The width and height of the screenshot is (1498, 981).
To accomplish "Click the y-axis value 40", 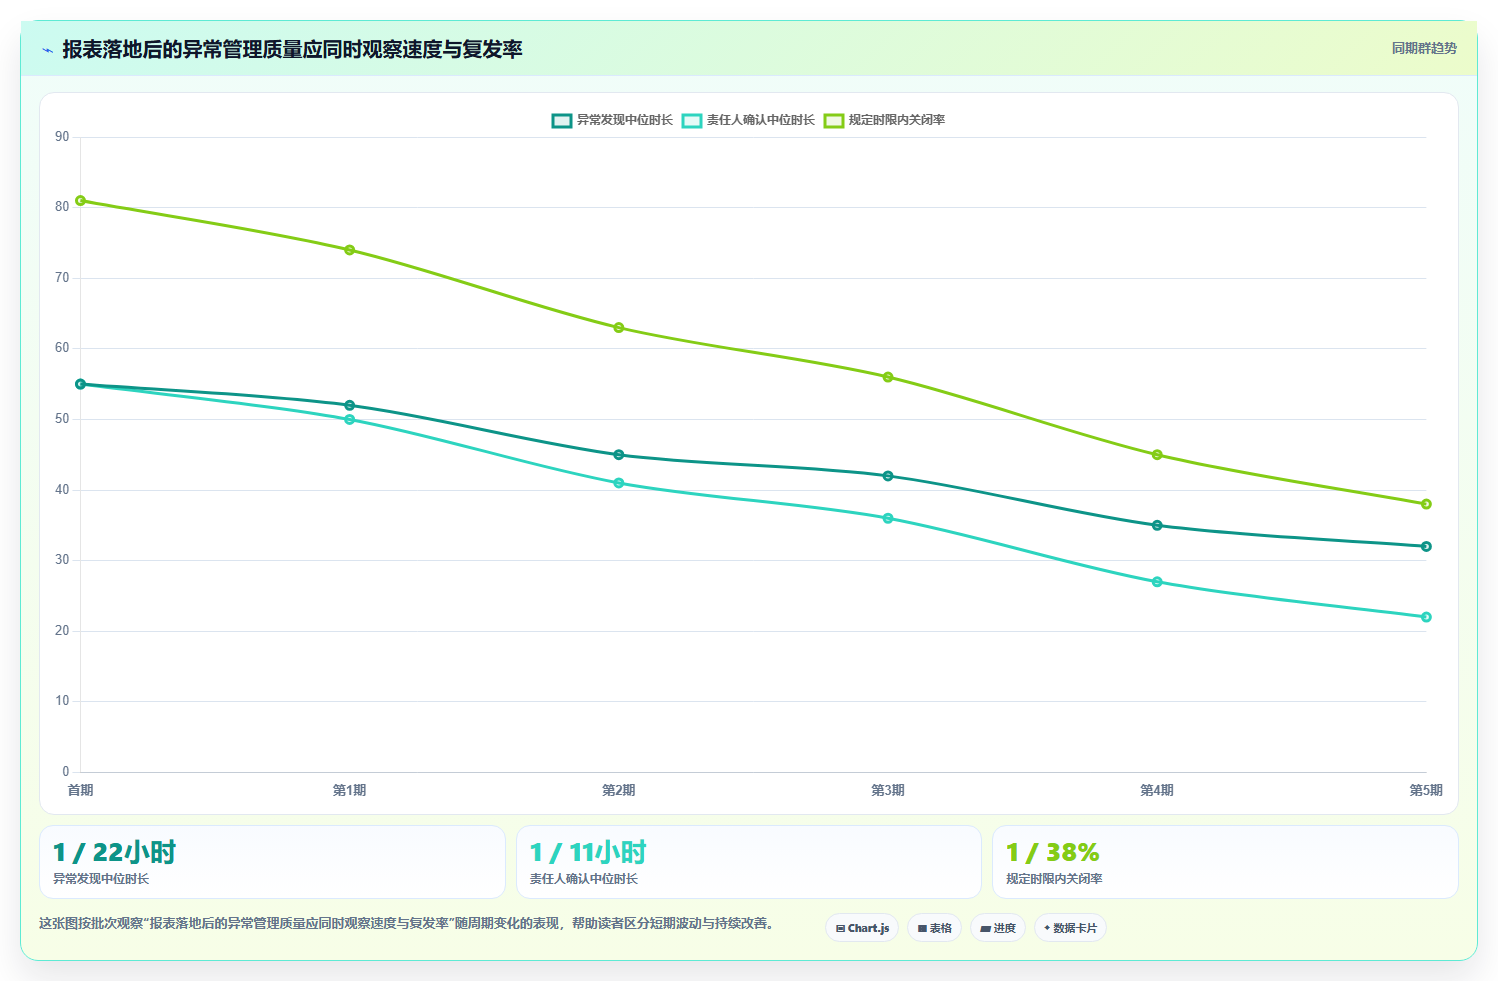I will coord(62,490).
